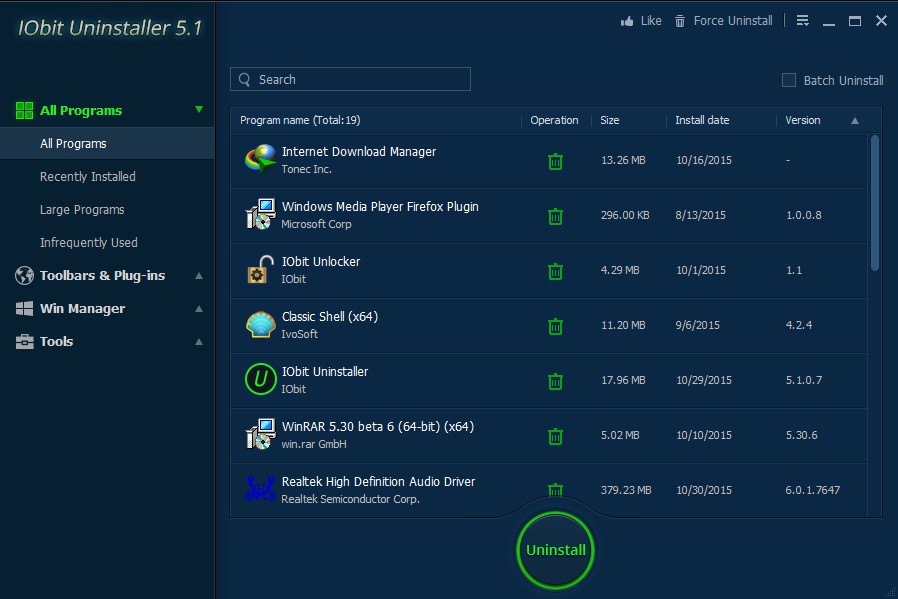Click the 296.00 KB size value

coord(625,215)
